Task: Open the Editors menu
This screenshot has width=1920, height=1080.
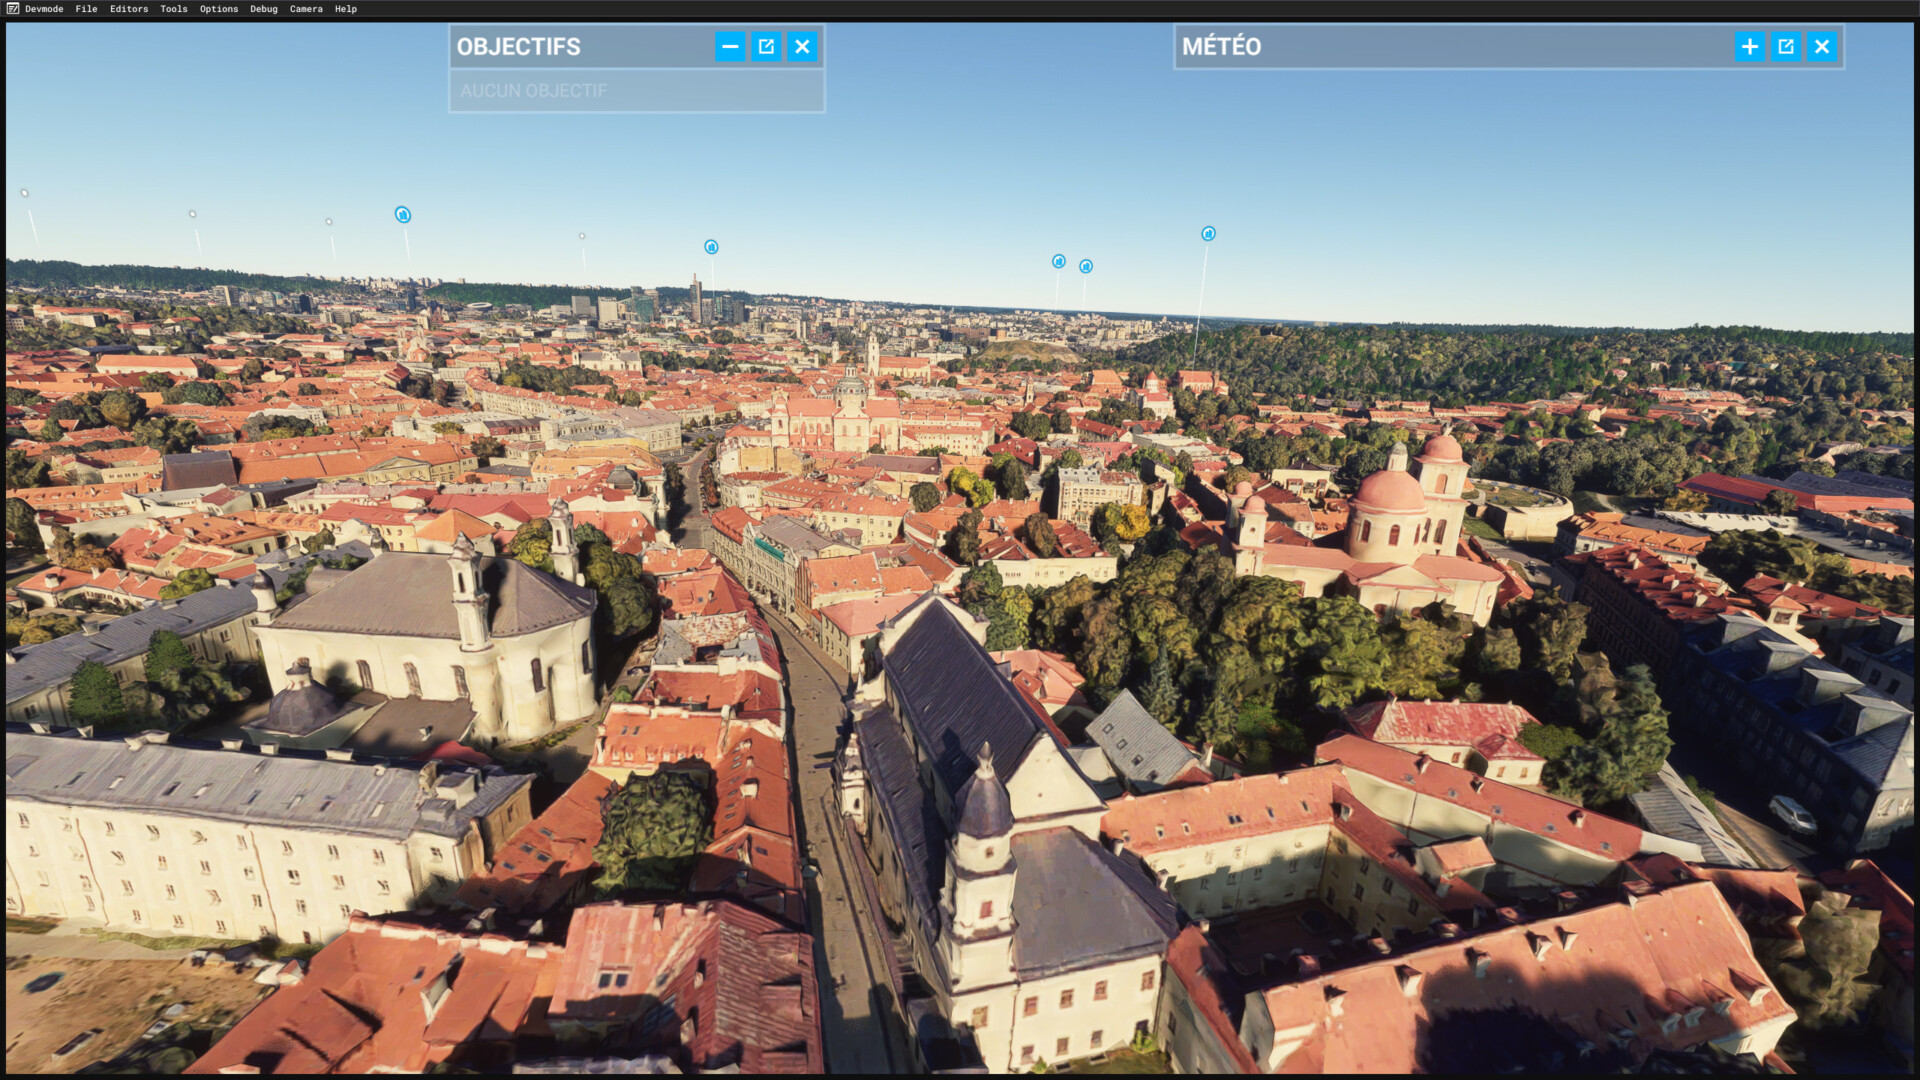Action: click(128, 9)
